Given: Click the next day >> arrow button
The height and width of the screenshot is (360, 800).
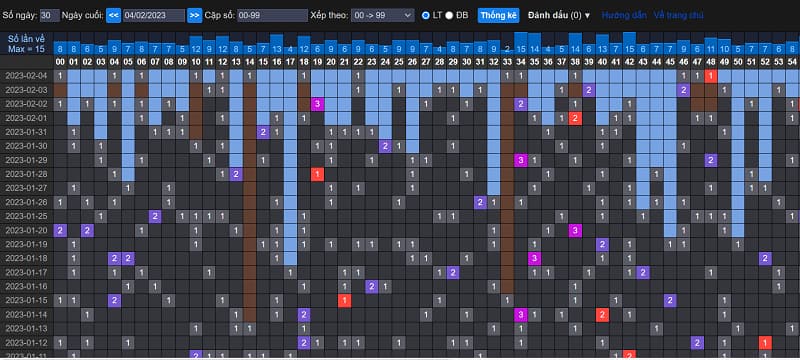Looking at the screenshot, I should (x=194, y=15).
